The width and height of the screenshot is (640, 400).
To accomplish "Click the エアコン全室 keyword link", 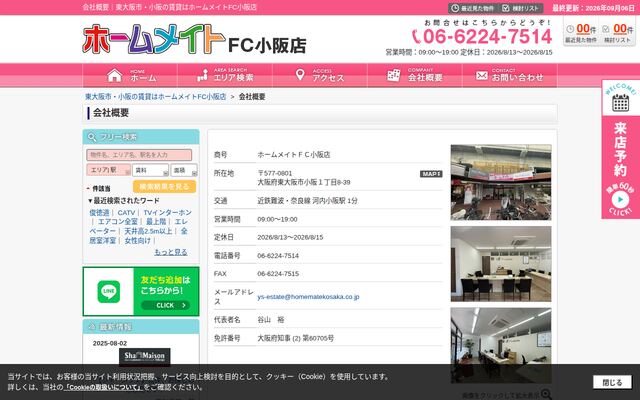I will (118, 222).
